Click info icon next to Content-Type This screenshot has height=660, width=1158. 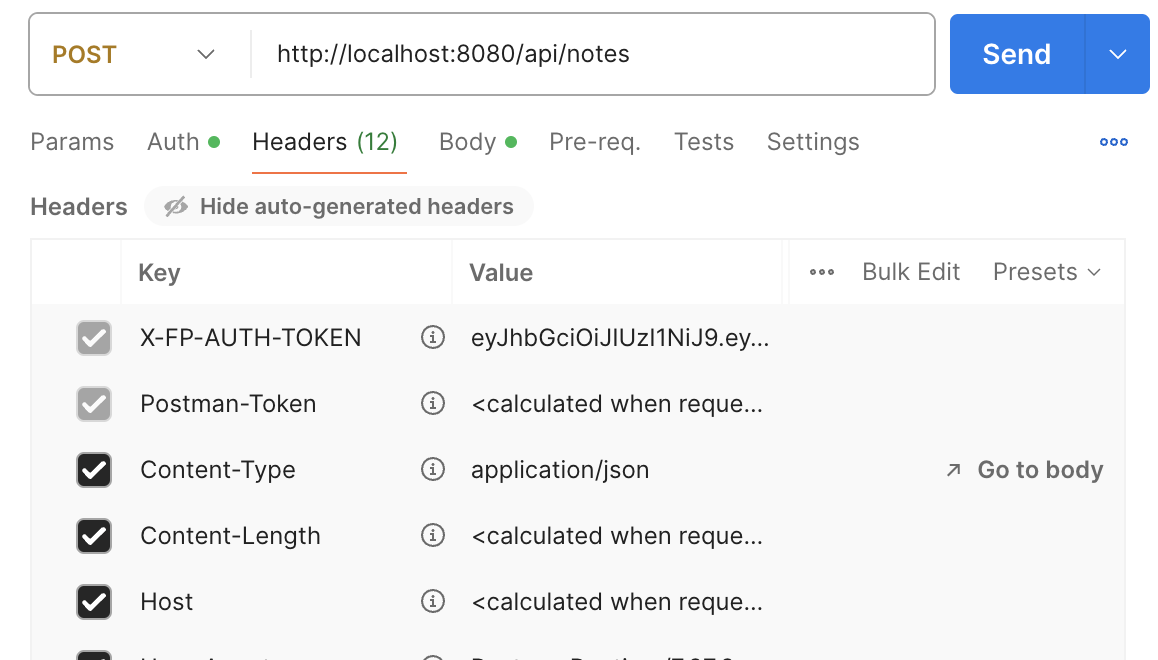point(432,470)
